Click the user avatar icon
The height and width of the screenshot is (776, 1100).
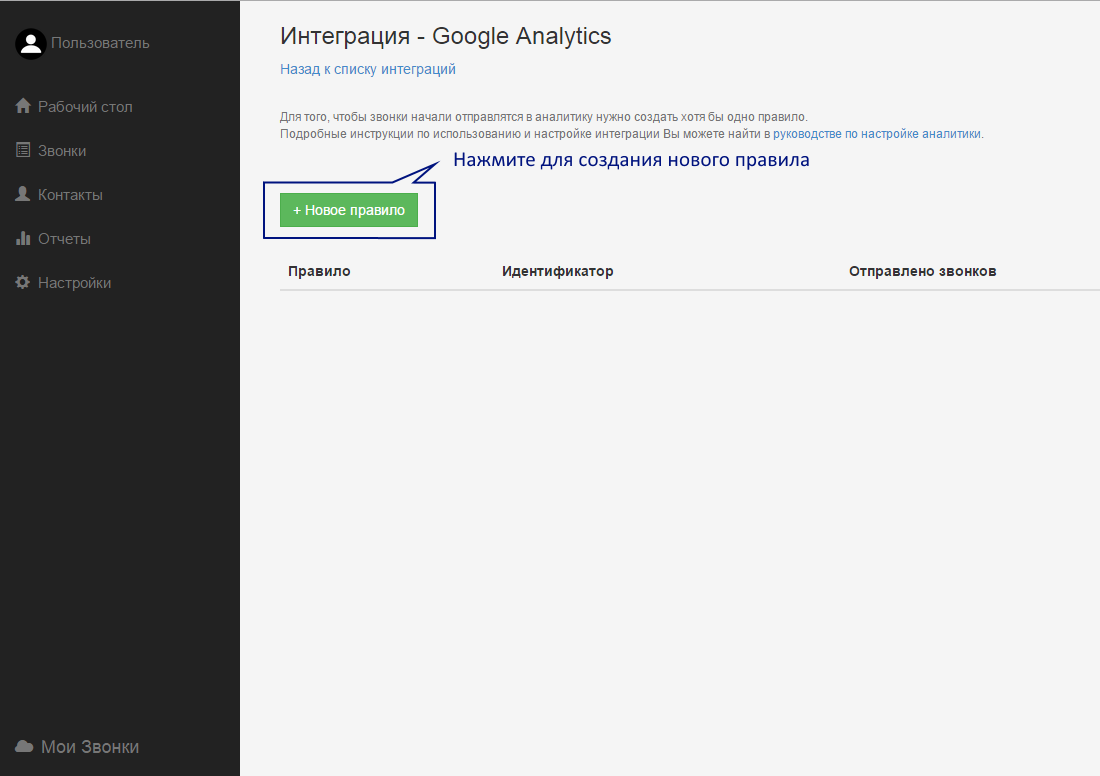click(x=31, y=44)
